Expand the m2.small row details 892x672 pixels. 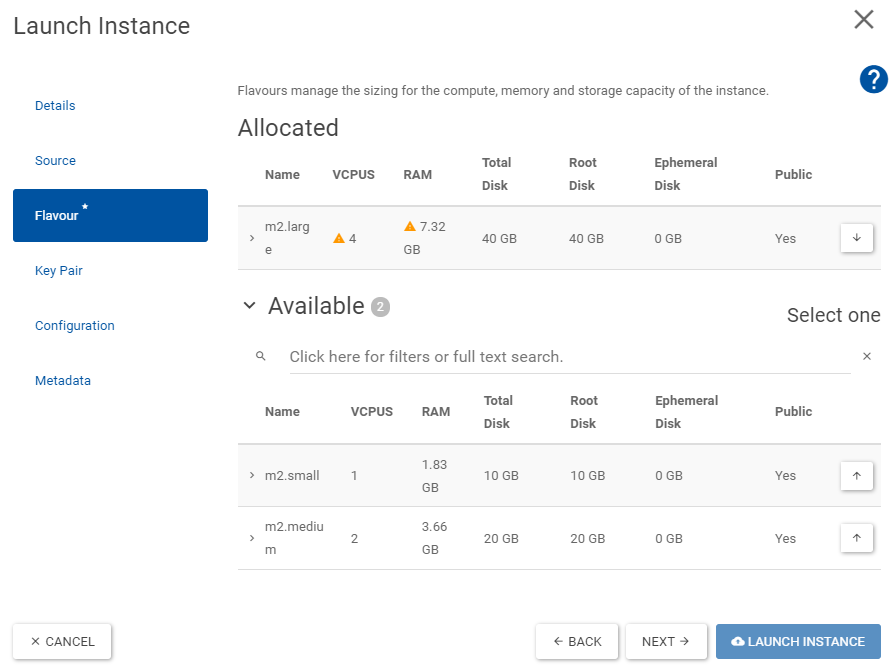(251, 476)
